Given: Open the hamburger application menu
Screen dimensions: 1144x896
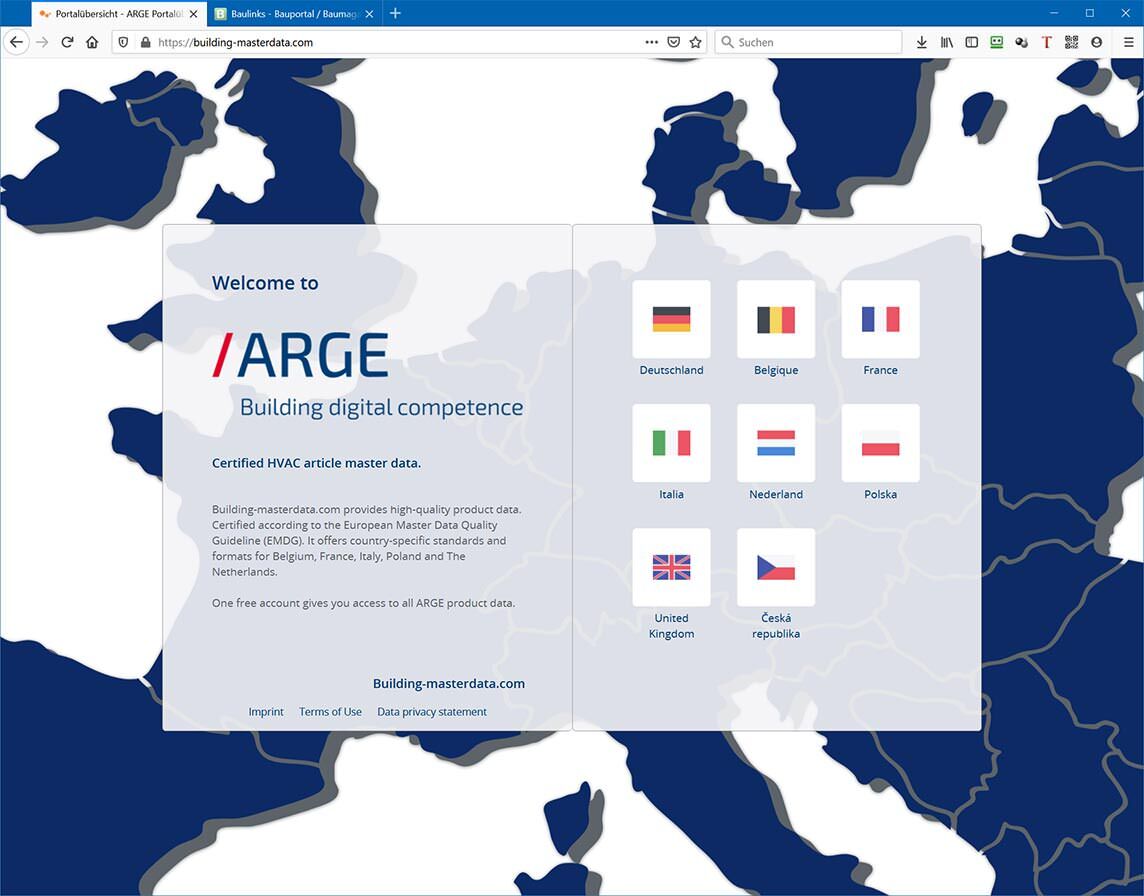Looking at the screenshot, I should pyautogui.click(x=1128, y=42).
